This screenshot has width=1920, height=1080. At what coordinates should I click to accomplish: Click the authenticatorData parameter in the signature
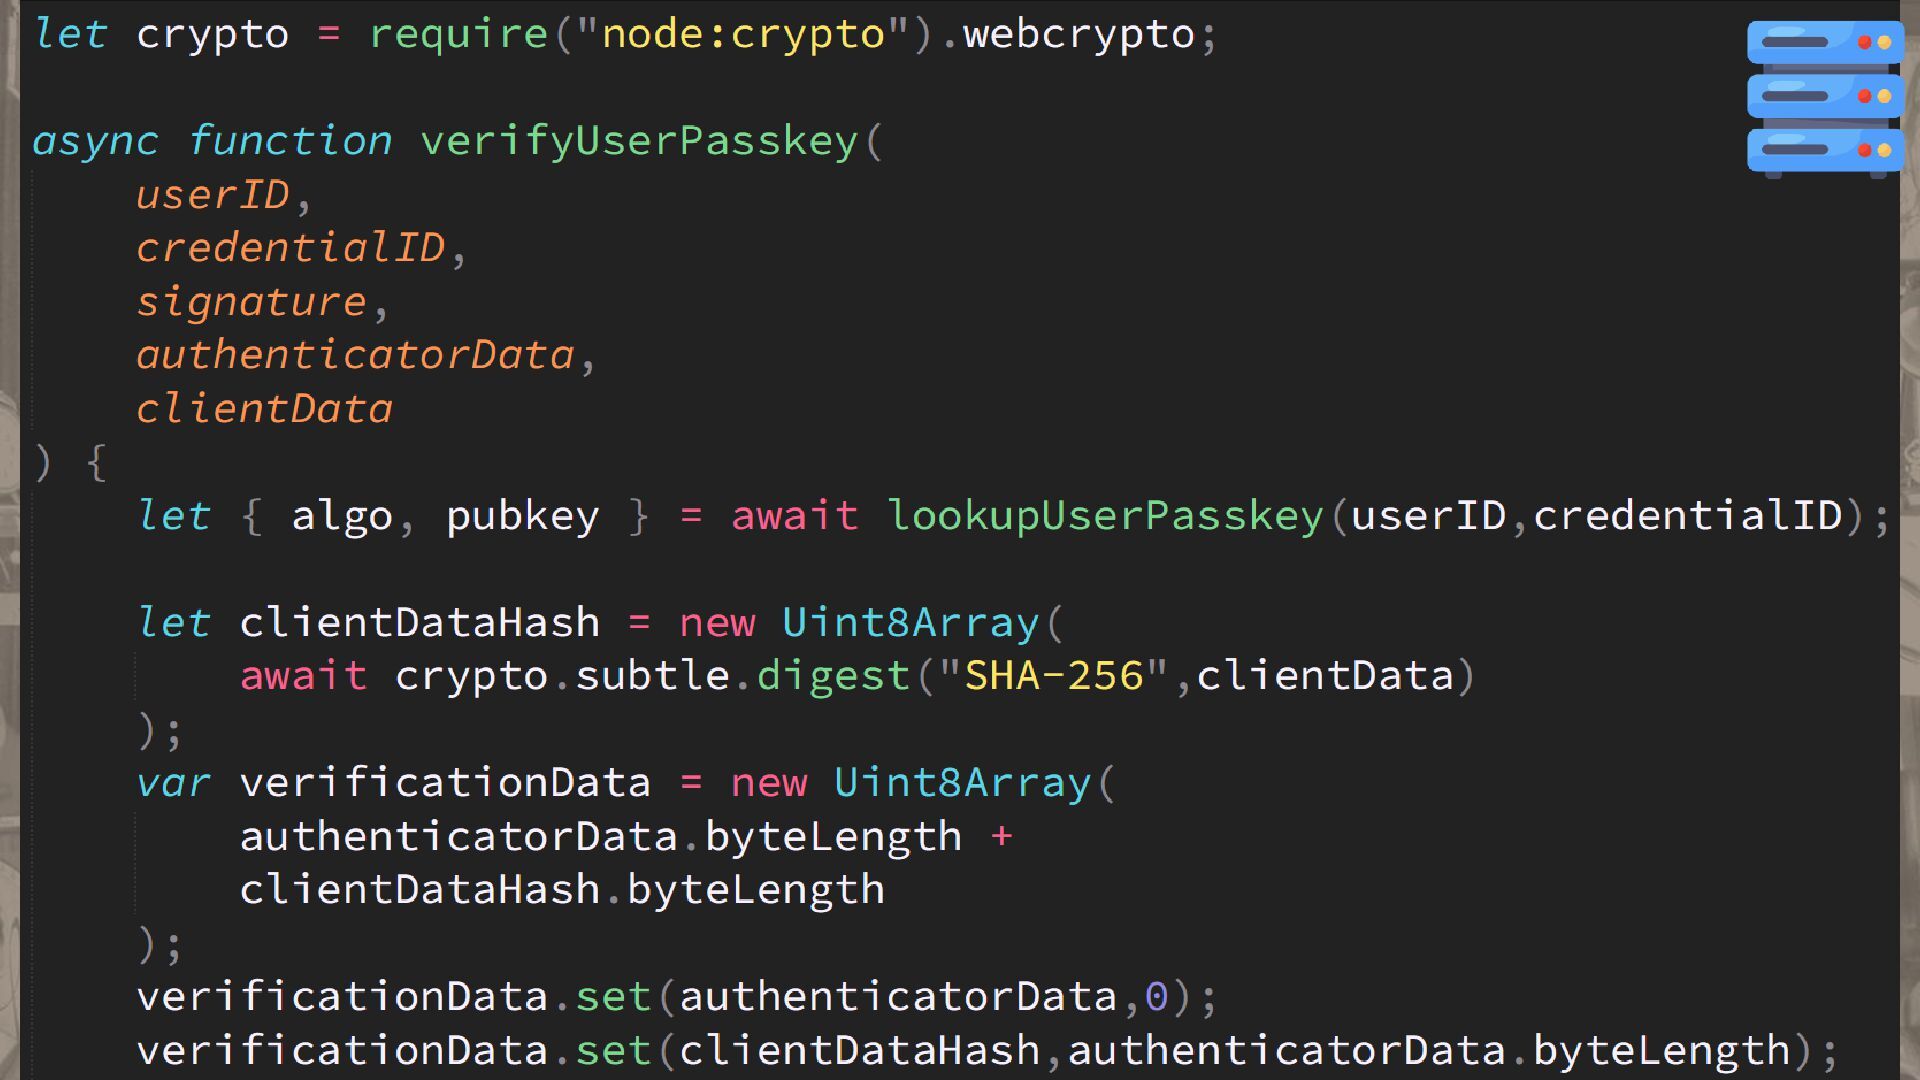coord(355,356)
